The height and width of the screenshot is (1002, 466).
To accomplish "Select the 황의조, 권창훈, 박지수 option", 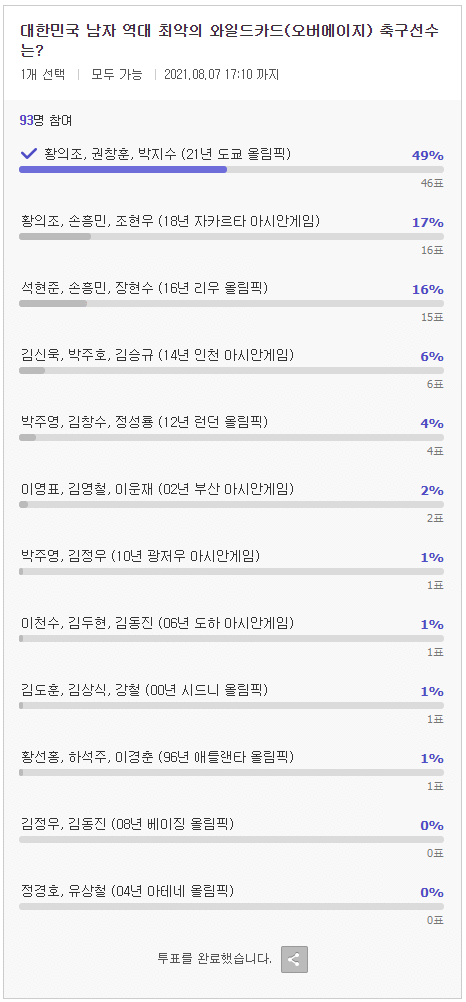I will pyautogui.click(x=231, y=164).
